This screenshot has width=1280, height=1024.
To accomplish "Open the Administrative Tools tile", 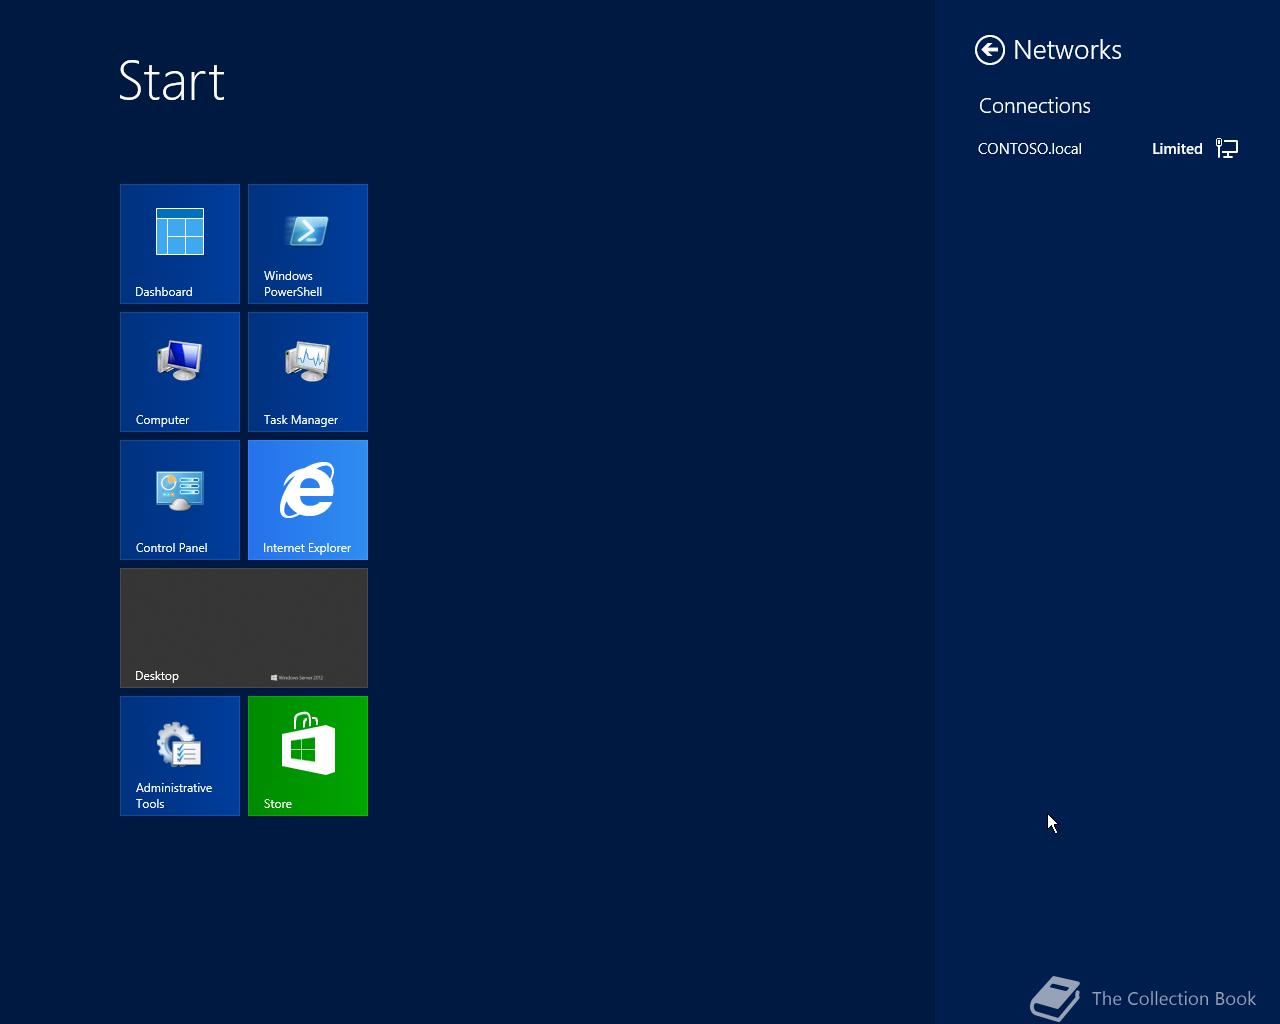I will [x=180, y=756].
